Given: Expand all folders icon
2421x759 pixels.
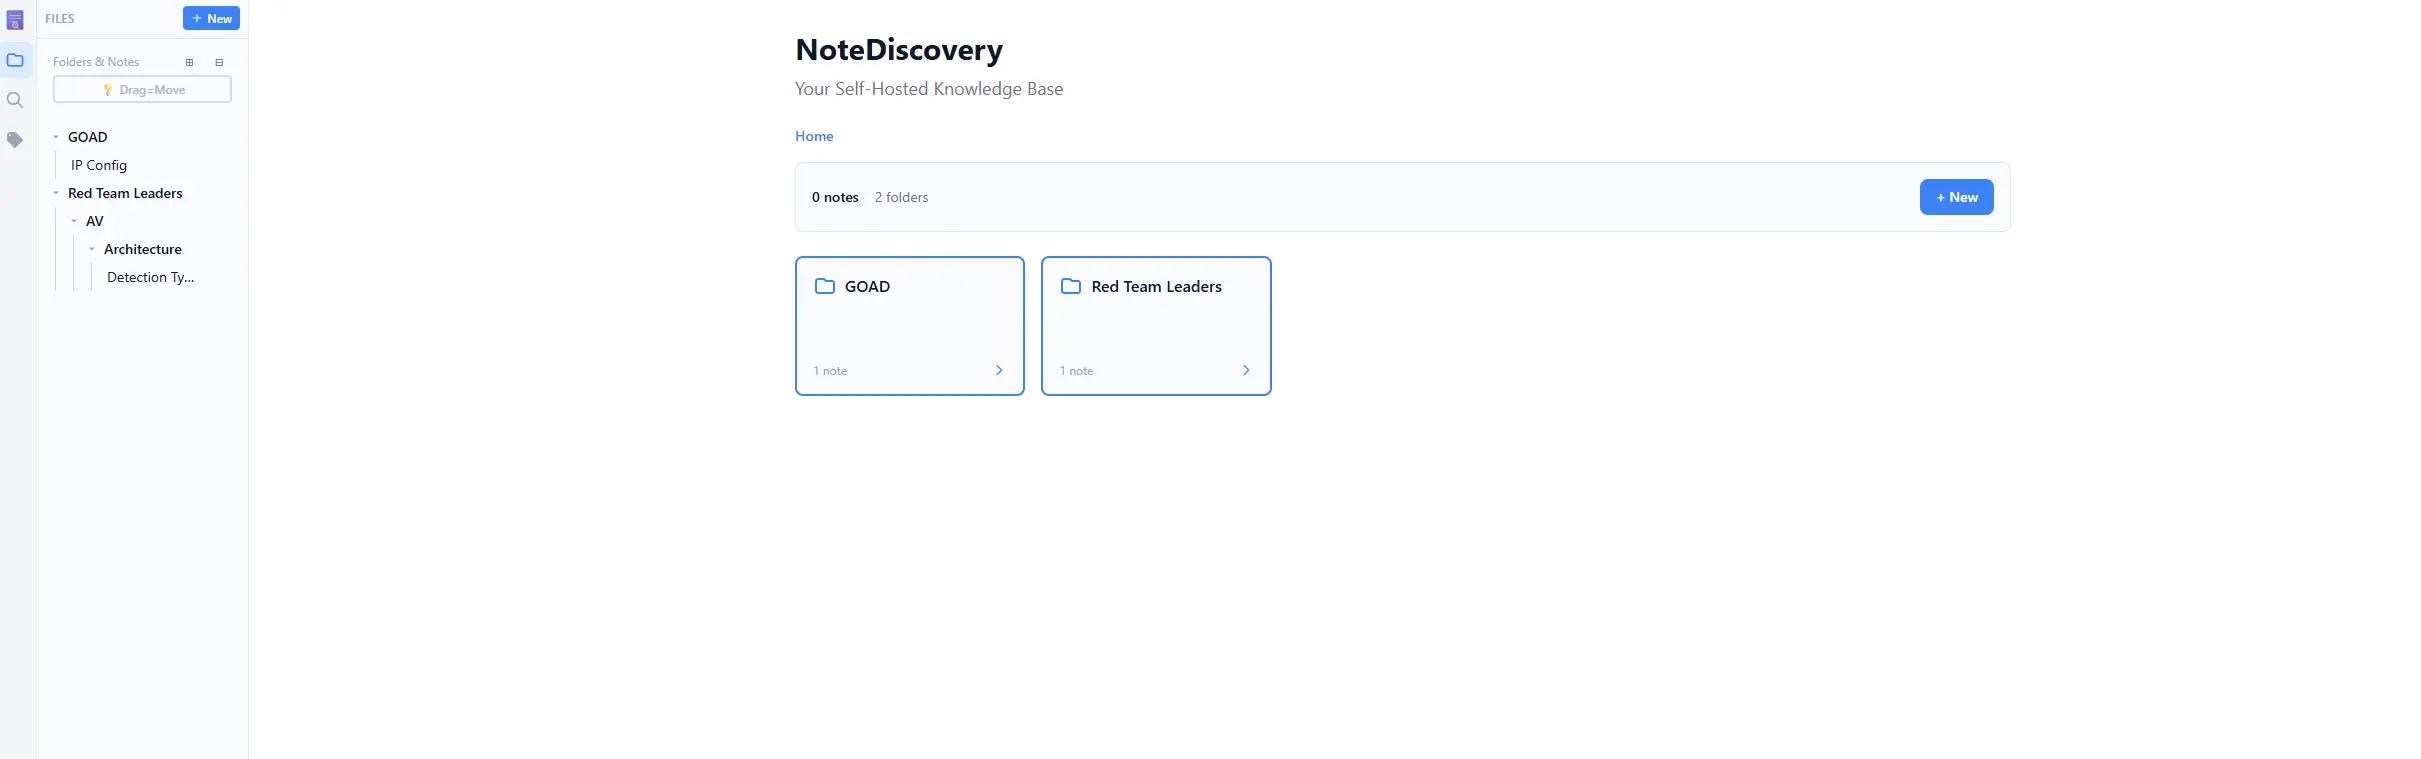Looking at the screenshot, I should [189, 62].
